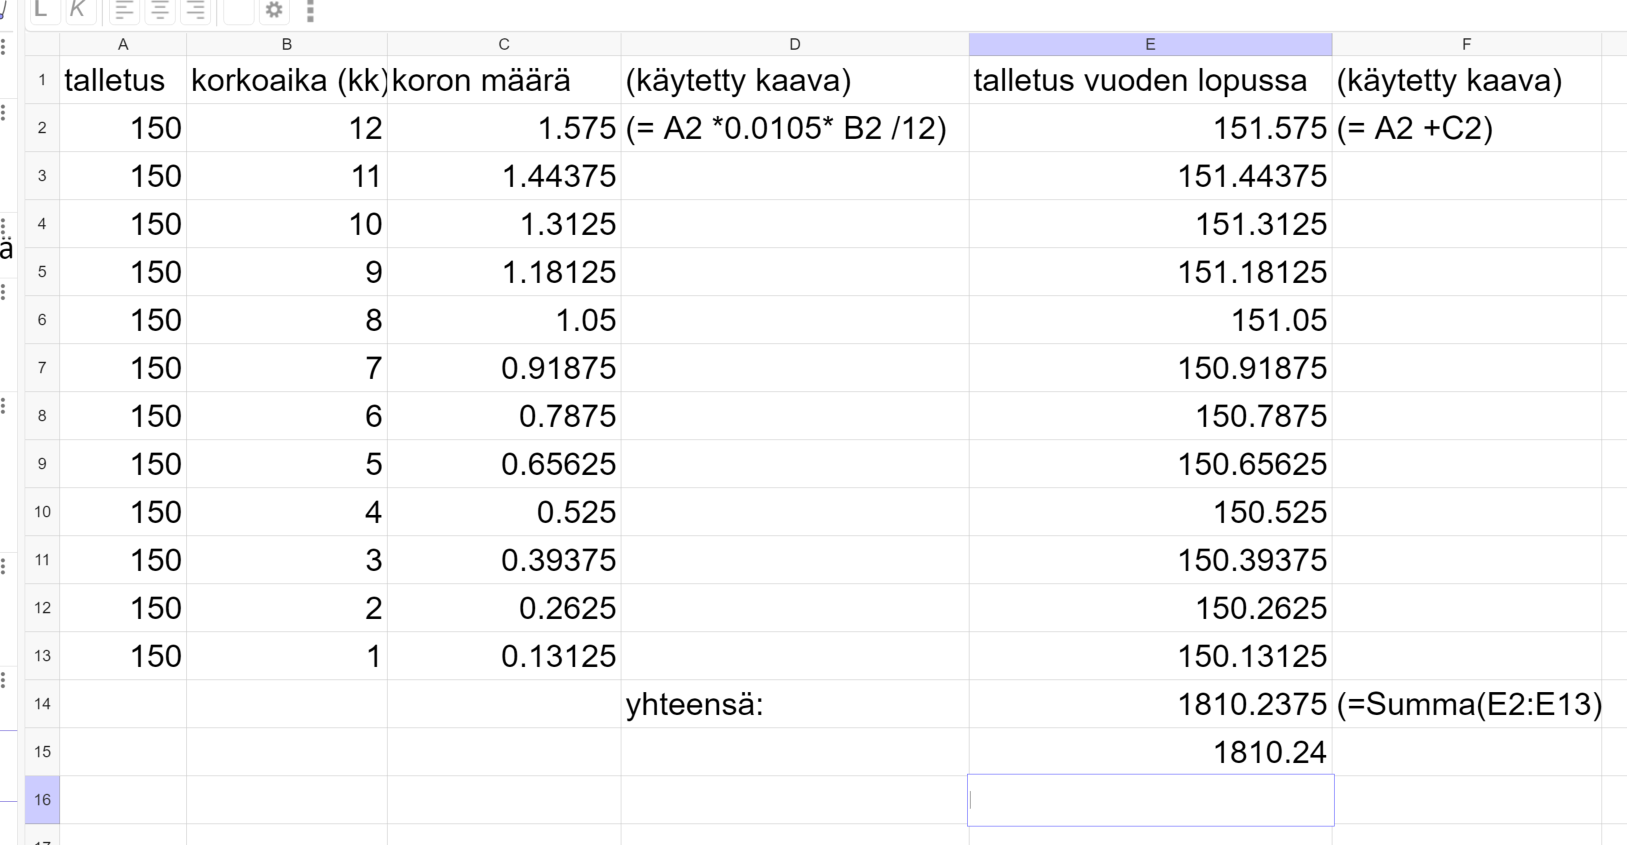Viewport: 1627px width, 845px height.
Task: Select the highlighted column E header
Action: click(1150, 44)
